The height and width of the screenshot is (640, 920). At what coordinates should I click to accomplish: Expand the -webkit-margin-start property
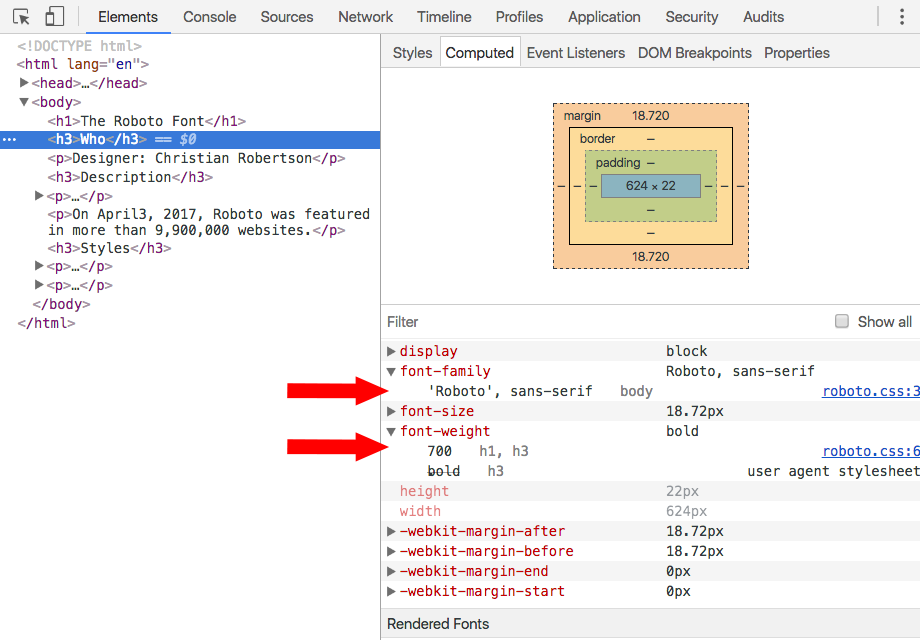pos(391,591)
